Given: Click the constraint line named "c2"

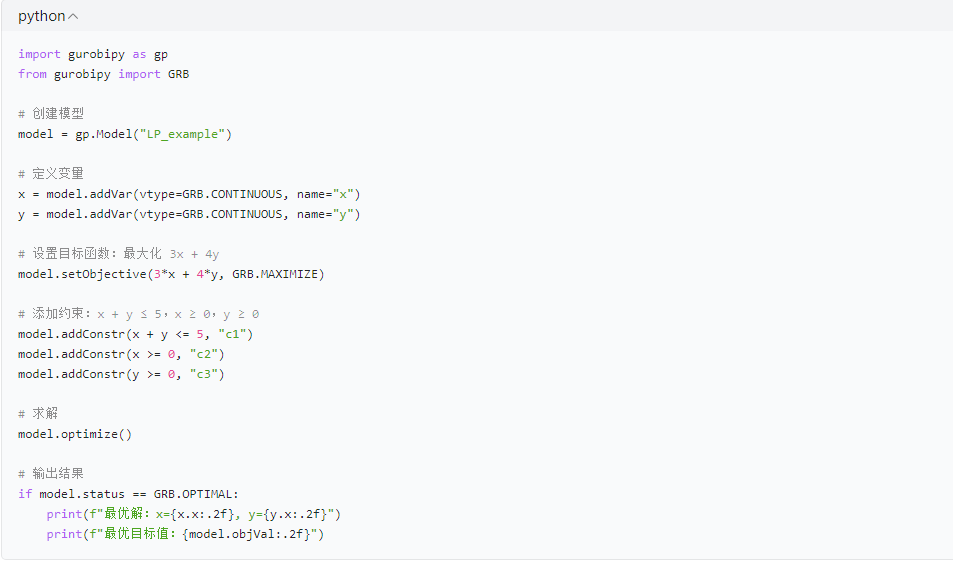Looking at the screenshot, I should (121, 354).
